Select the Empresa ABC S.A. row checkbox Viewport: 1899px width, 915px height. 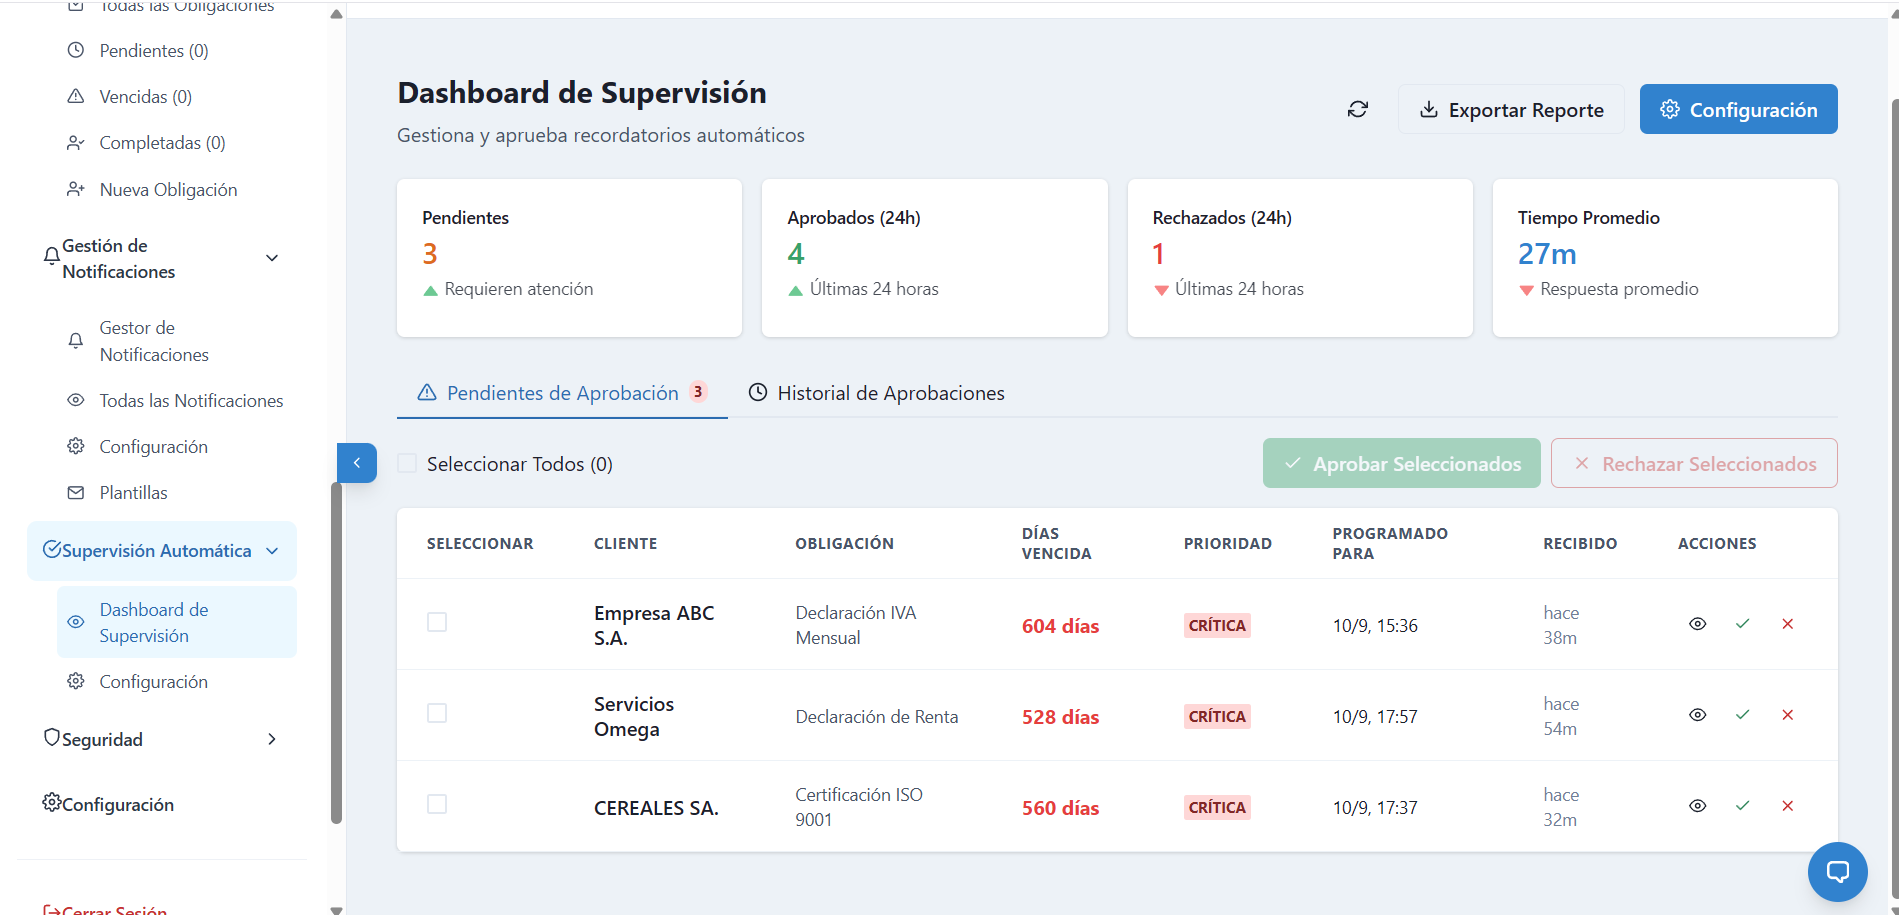437,622
